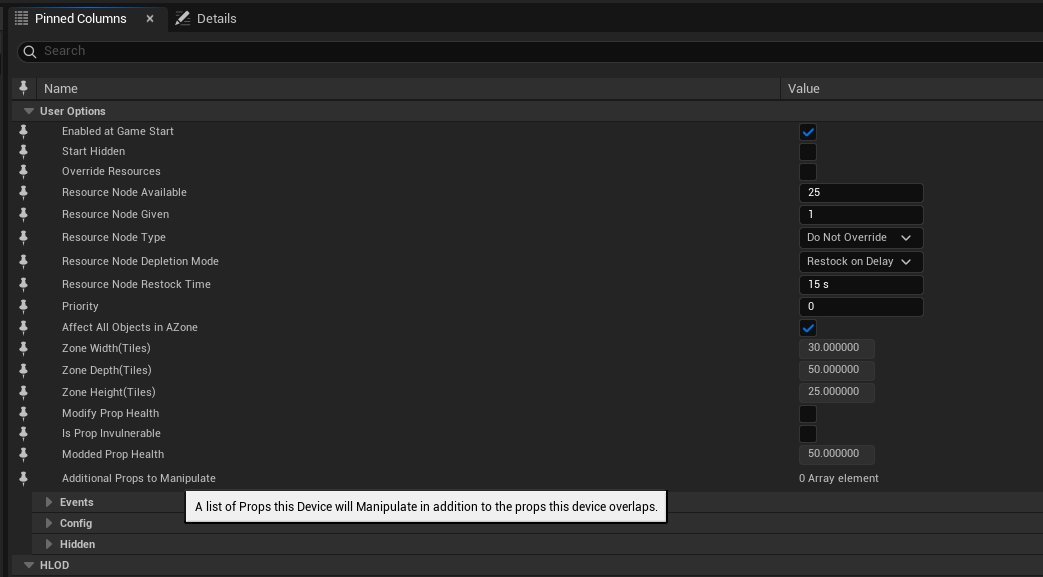1043x577 pixels.
Task: Enable the Override Resources checkbox
Action: pyautogui.click(x=808, y=172)
